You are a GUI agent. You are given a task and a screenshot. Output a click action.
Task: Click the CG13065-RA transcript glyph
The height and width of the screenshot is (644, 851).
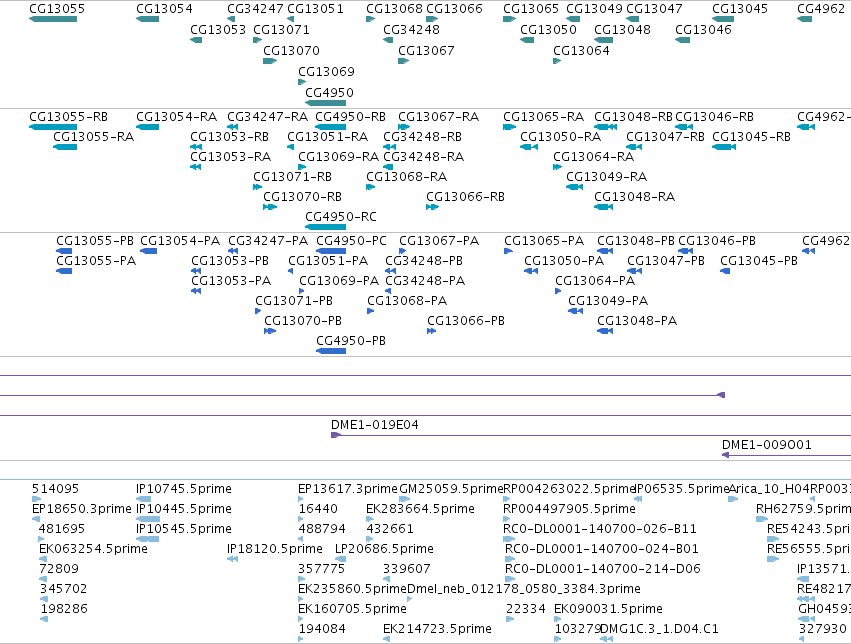(510, 127)
